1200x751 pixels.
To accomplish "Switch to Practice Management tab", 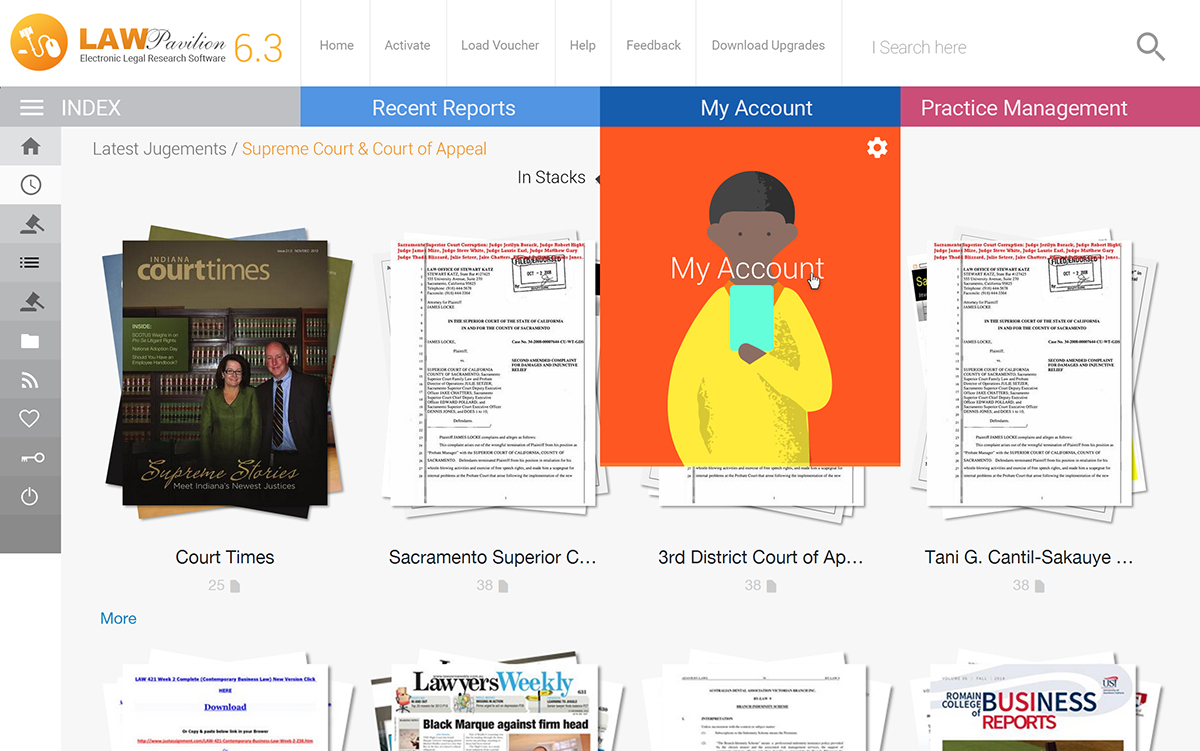I will 1050,107.
